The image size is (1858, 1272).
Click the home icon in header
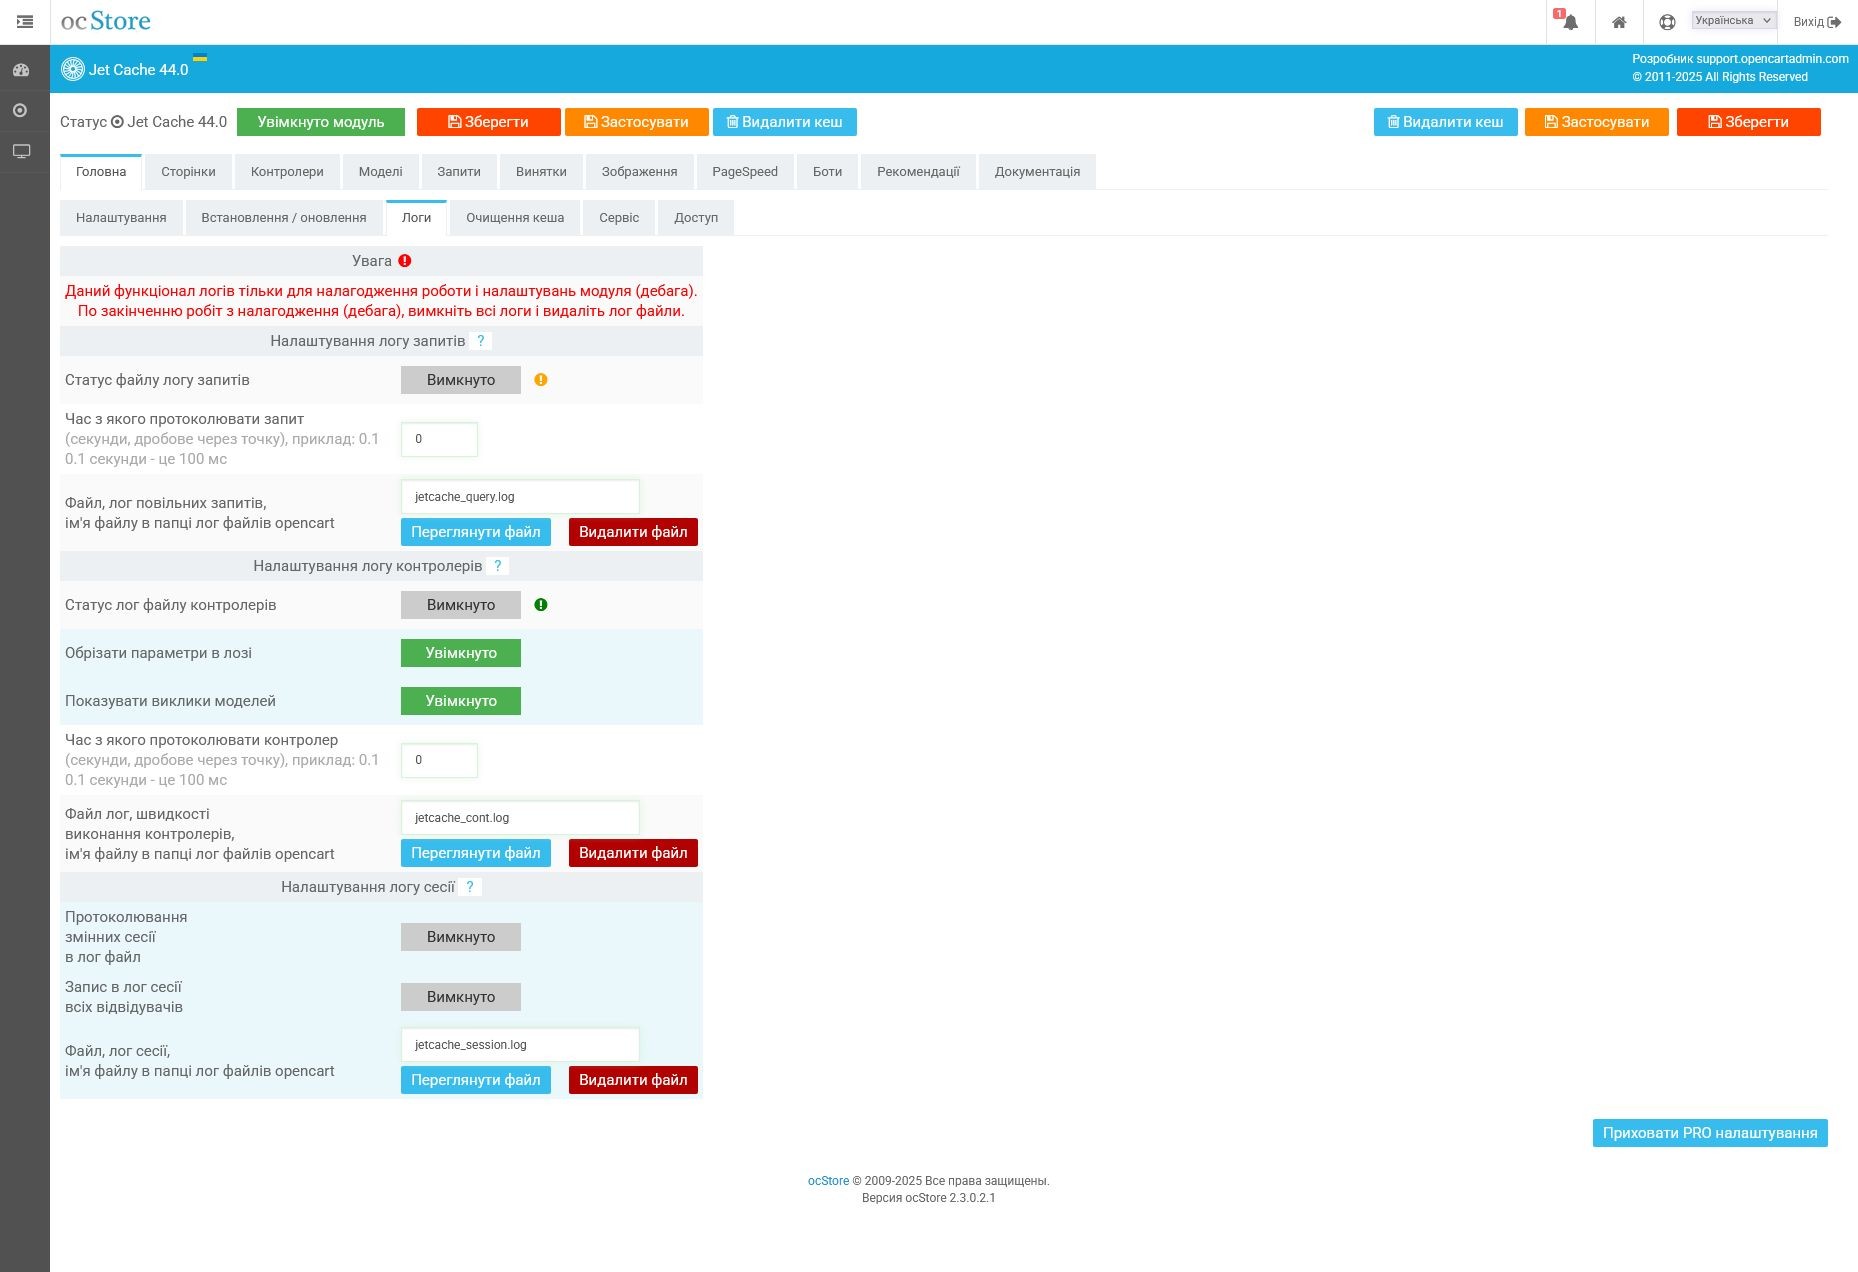[x=1618, y=22]
